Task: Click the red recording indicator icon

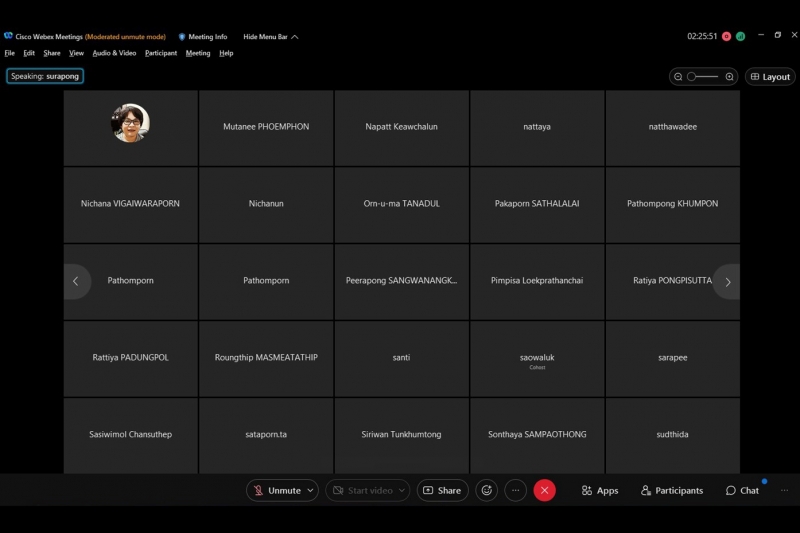Action: click(x=727, y=36)
